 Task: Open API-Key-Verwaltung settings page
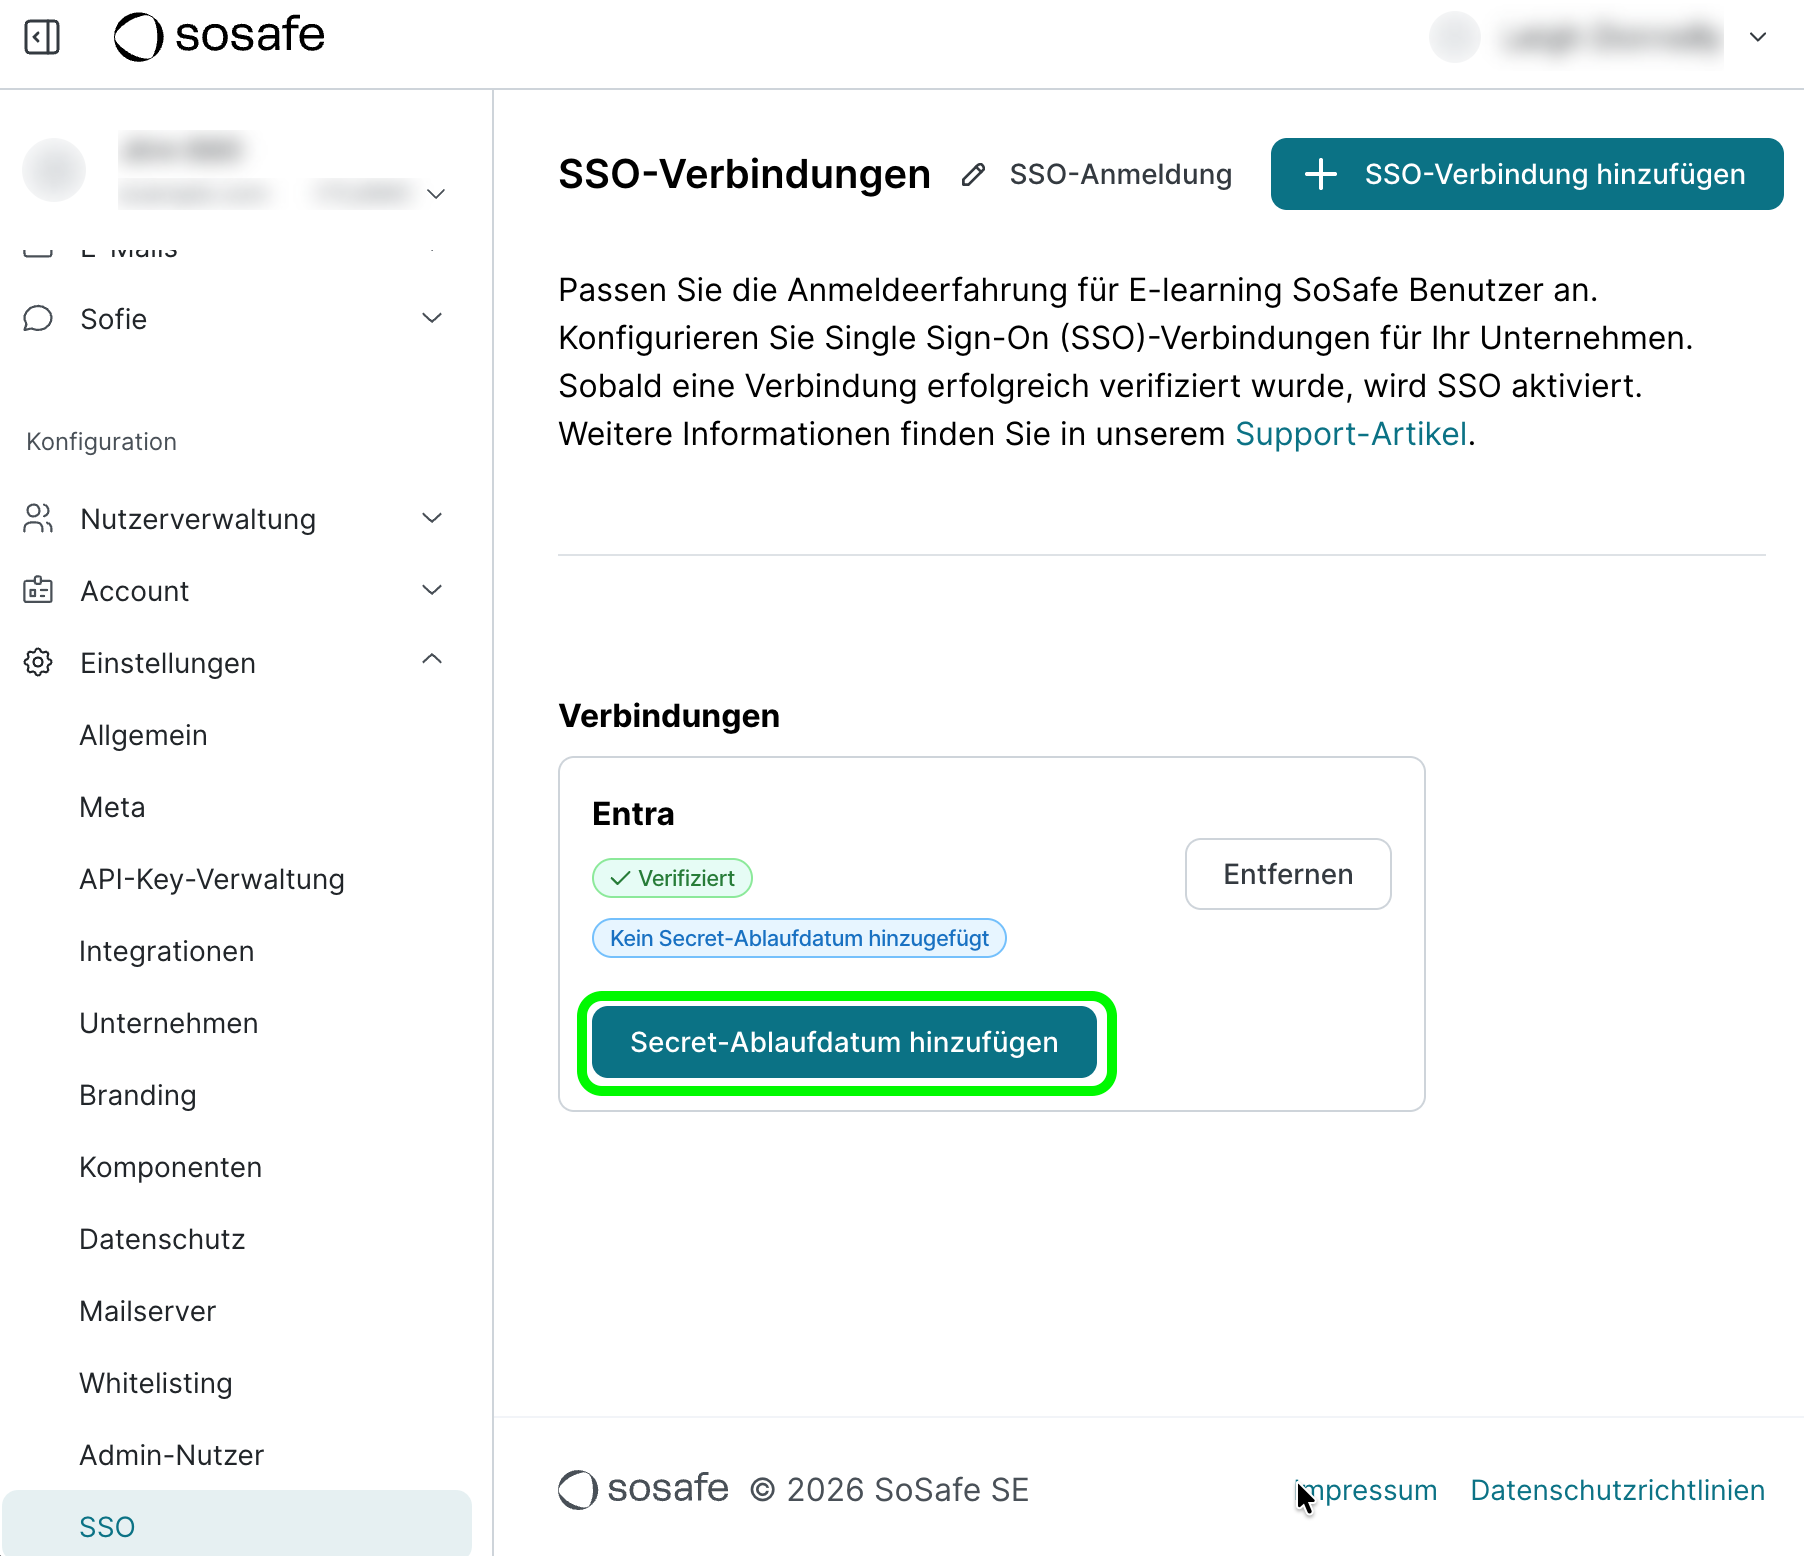[x=212, y=879]
